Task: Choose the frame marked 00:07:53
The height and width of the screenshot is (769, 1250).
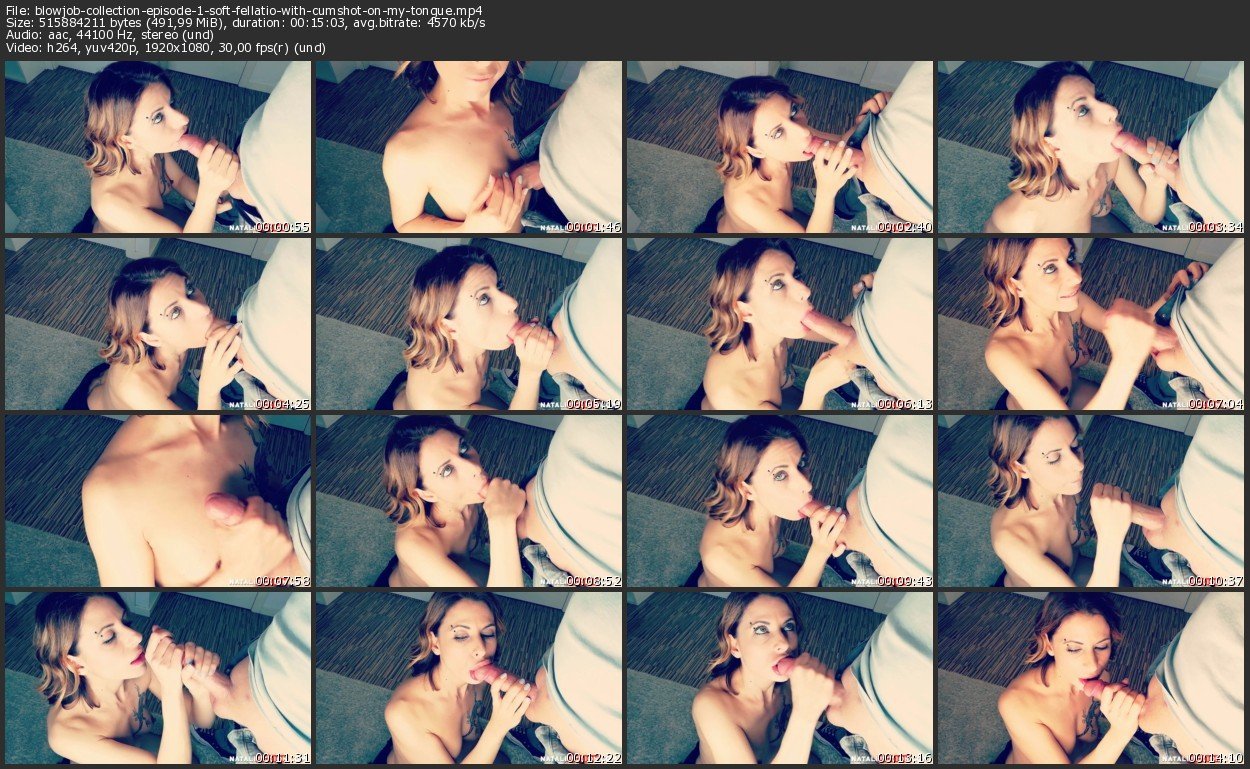Action: (x=158, y=501)
